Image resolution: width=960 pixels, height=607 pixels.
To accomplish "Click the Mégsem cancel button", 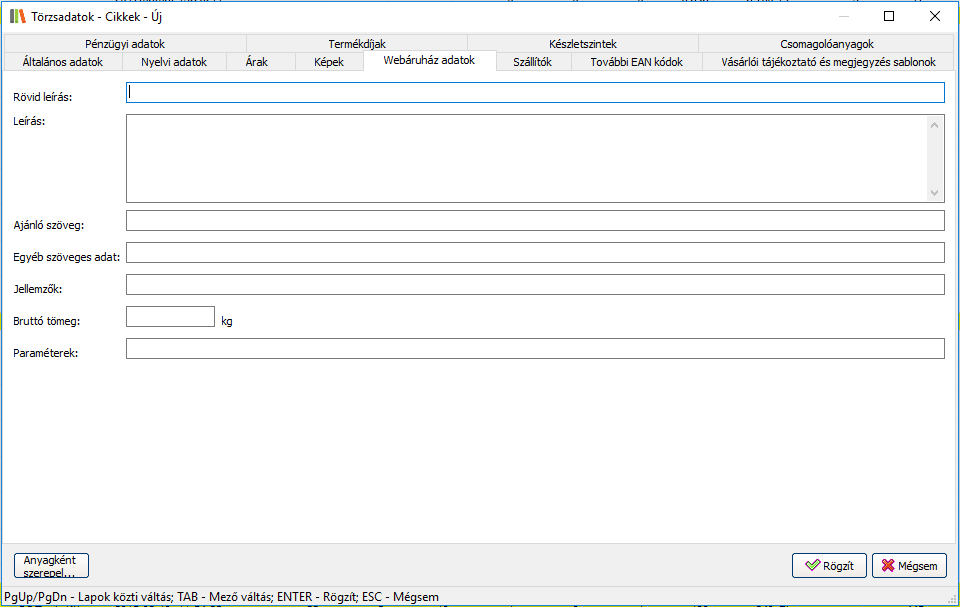I will [909, 566].
